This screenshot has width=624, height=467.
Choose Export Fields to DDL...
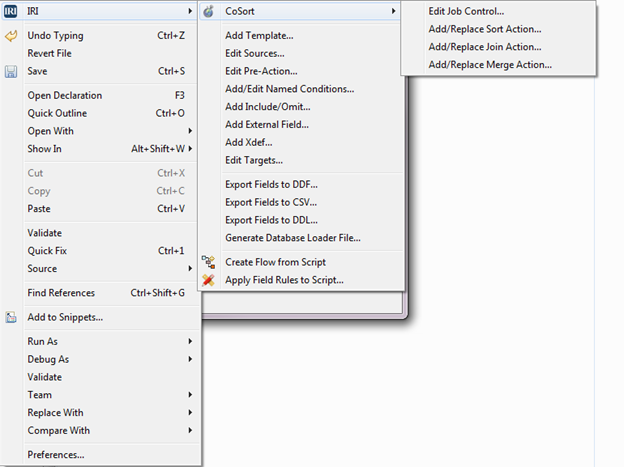(x=302, y=220)
